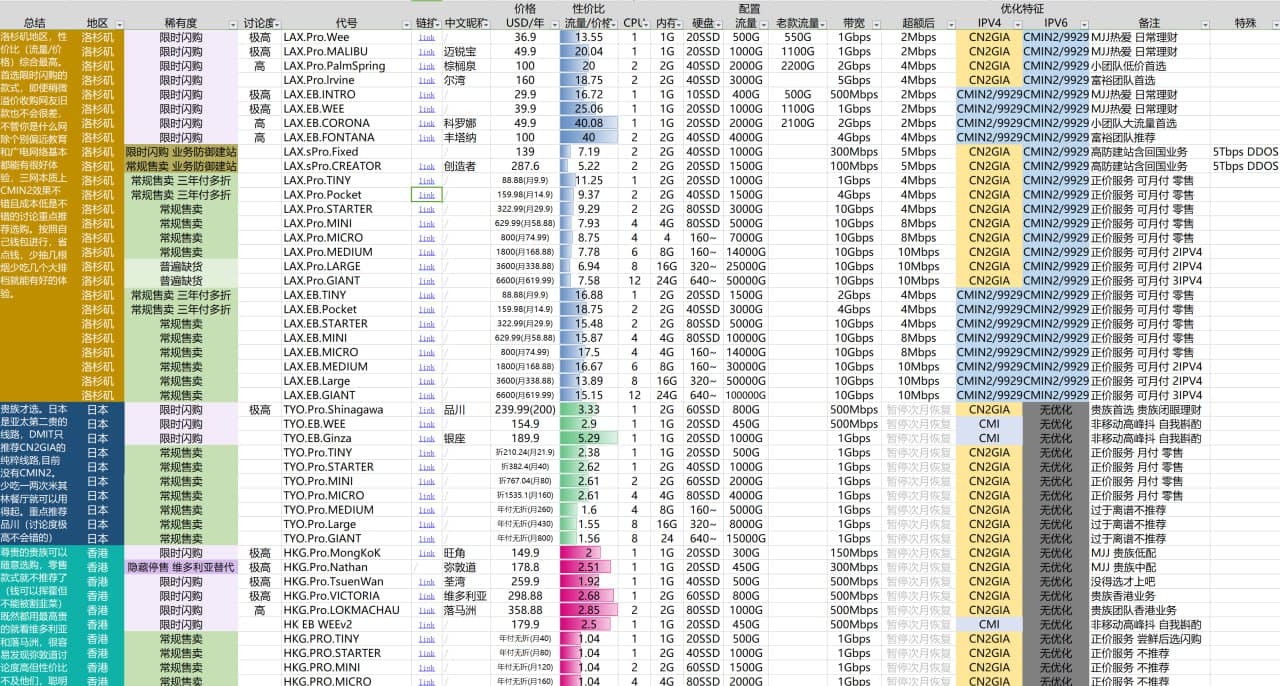This screenshot has height=686, width=1280.
Task: Open the 地区 column filter dropdown
Action: [x=119, y=23]
